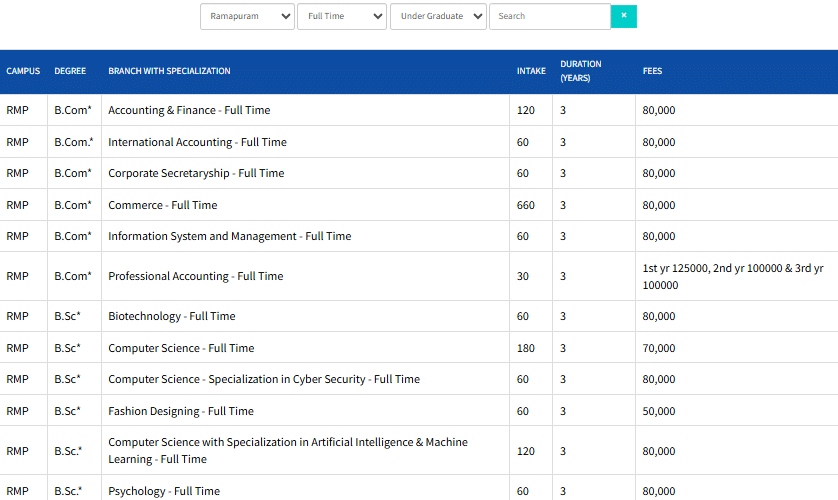
Task: Click the Fees column header
Action: (x=652, y=71)
